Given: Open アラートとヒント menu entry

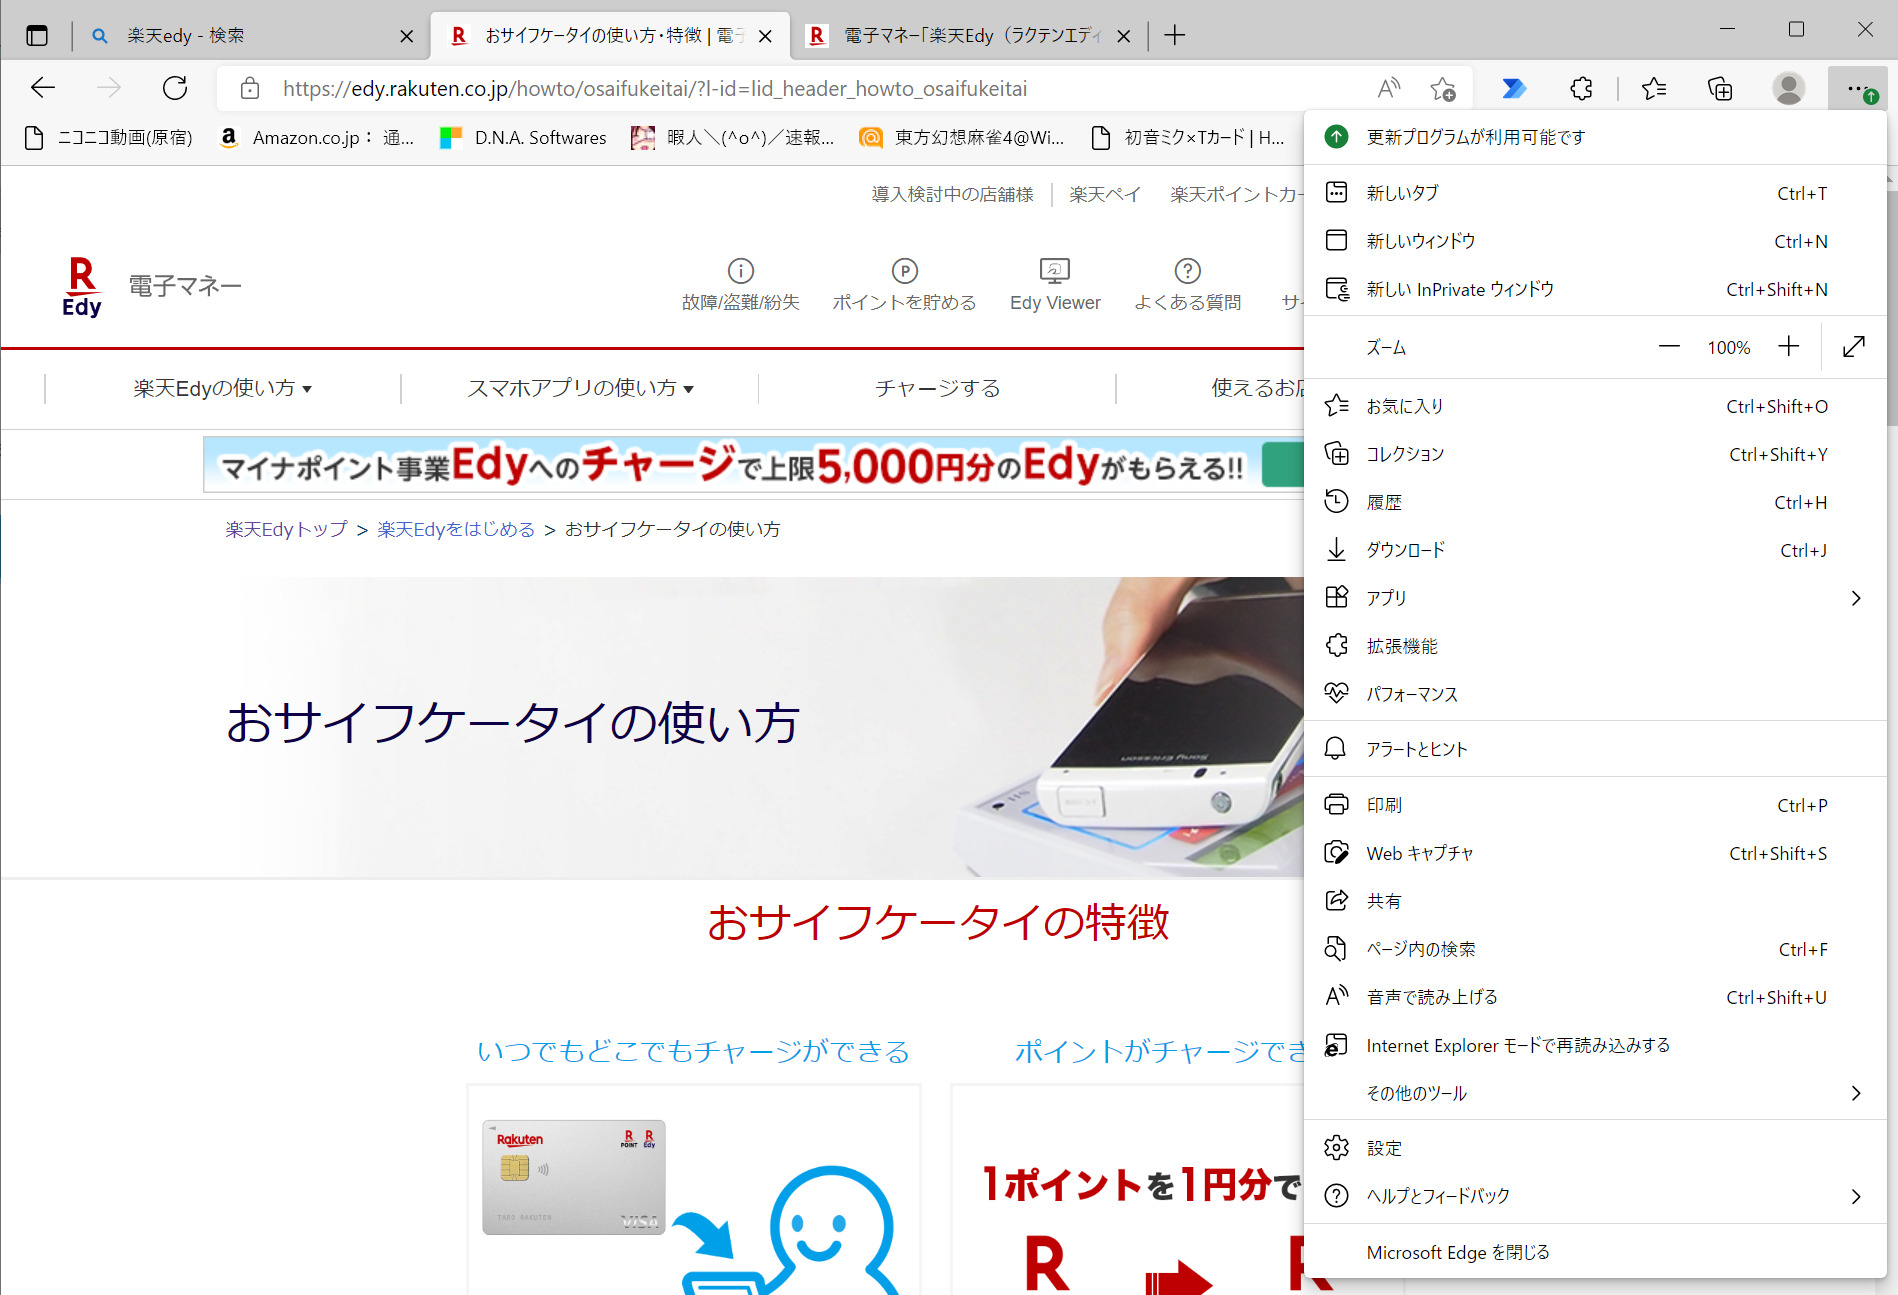Looking at the screenshot, I should click(1595, 749).
